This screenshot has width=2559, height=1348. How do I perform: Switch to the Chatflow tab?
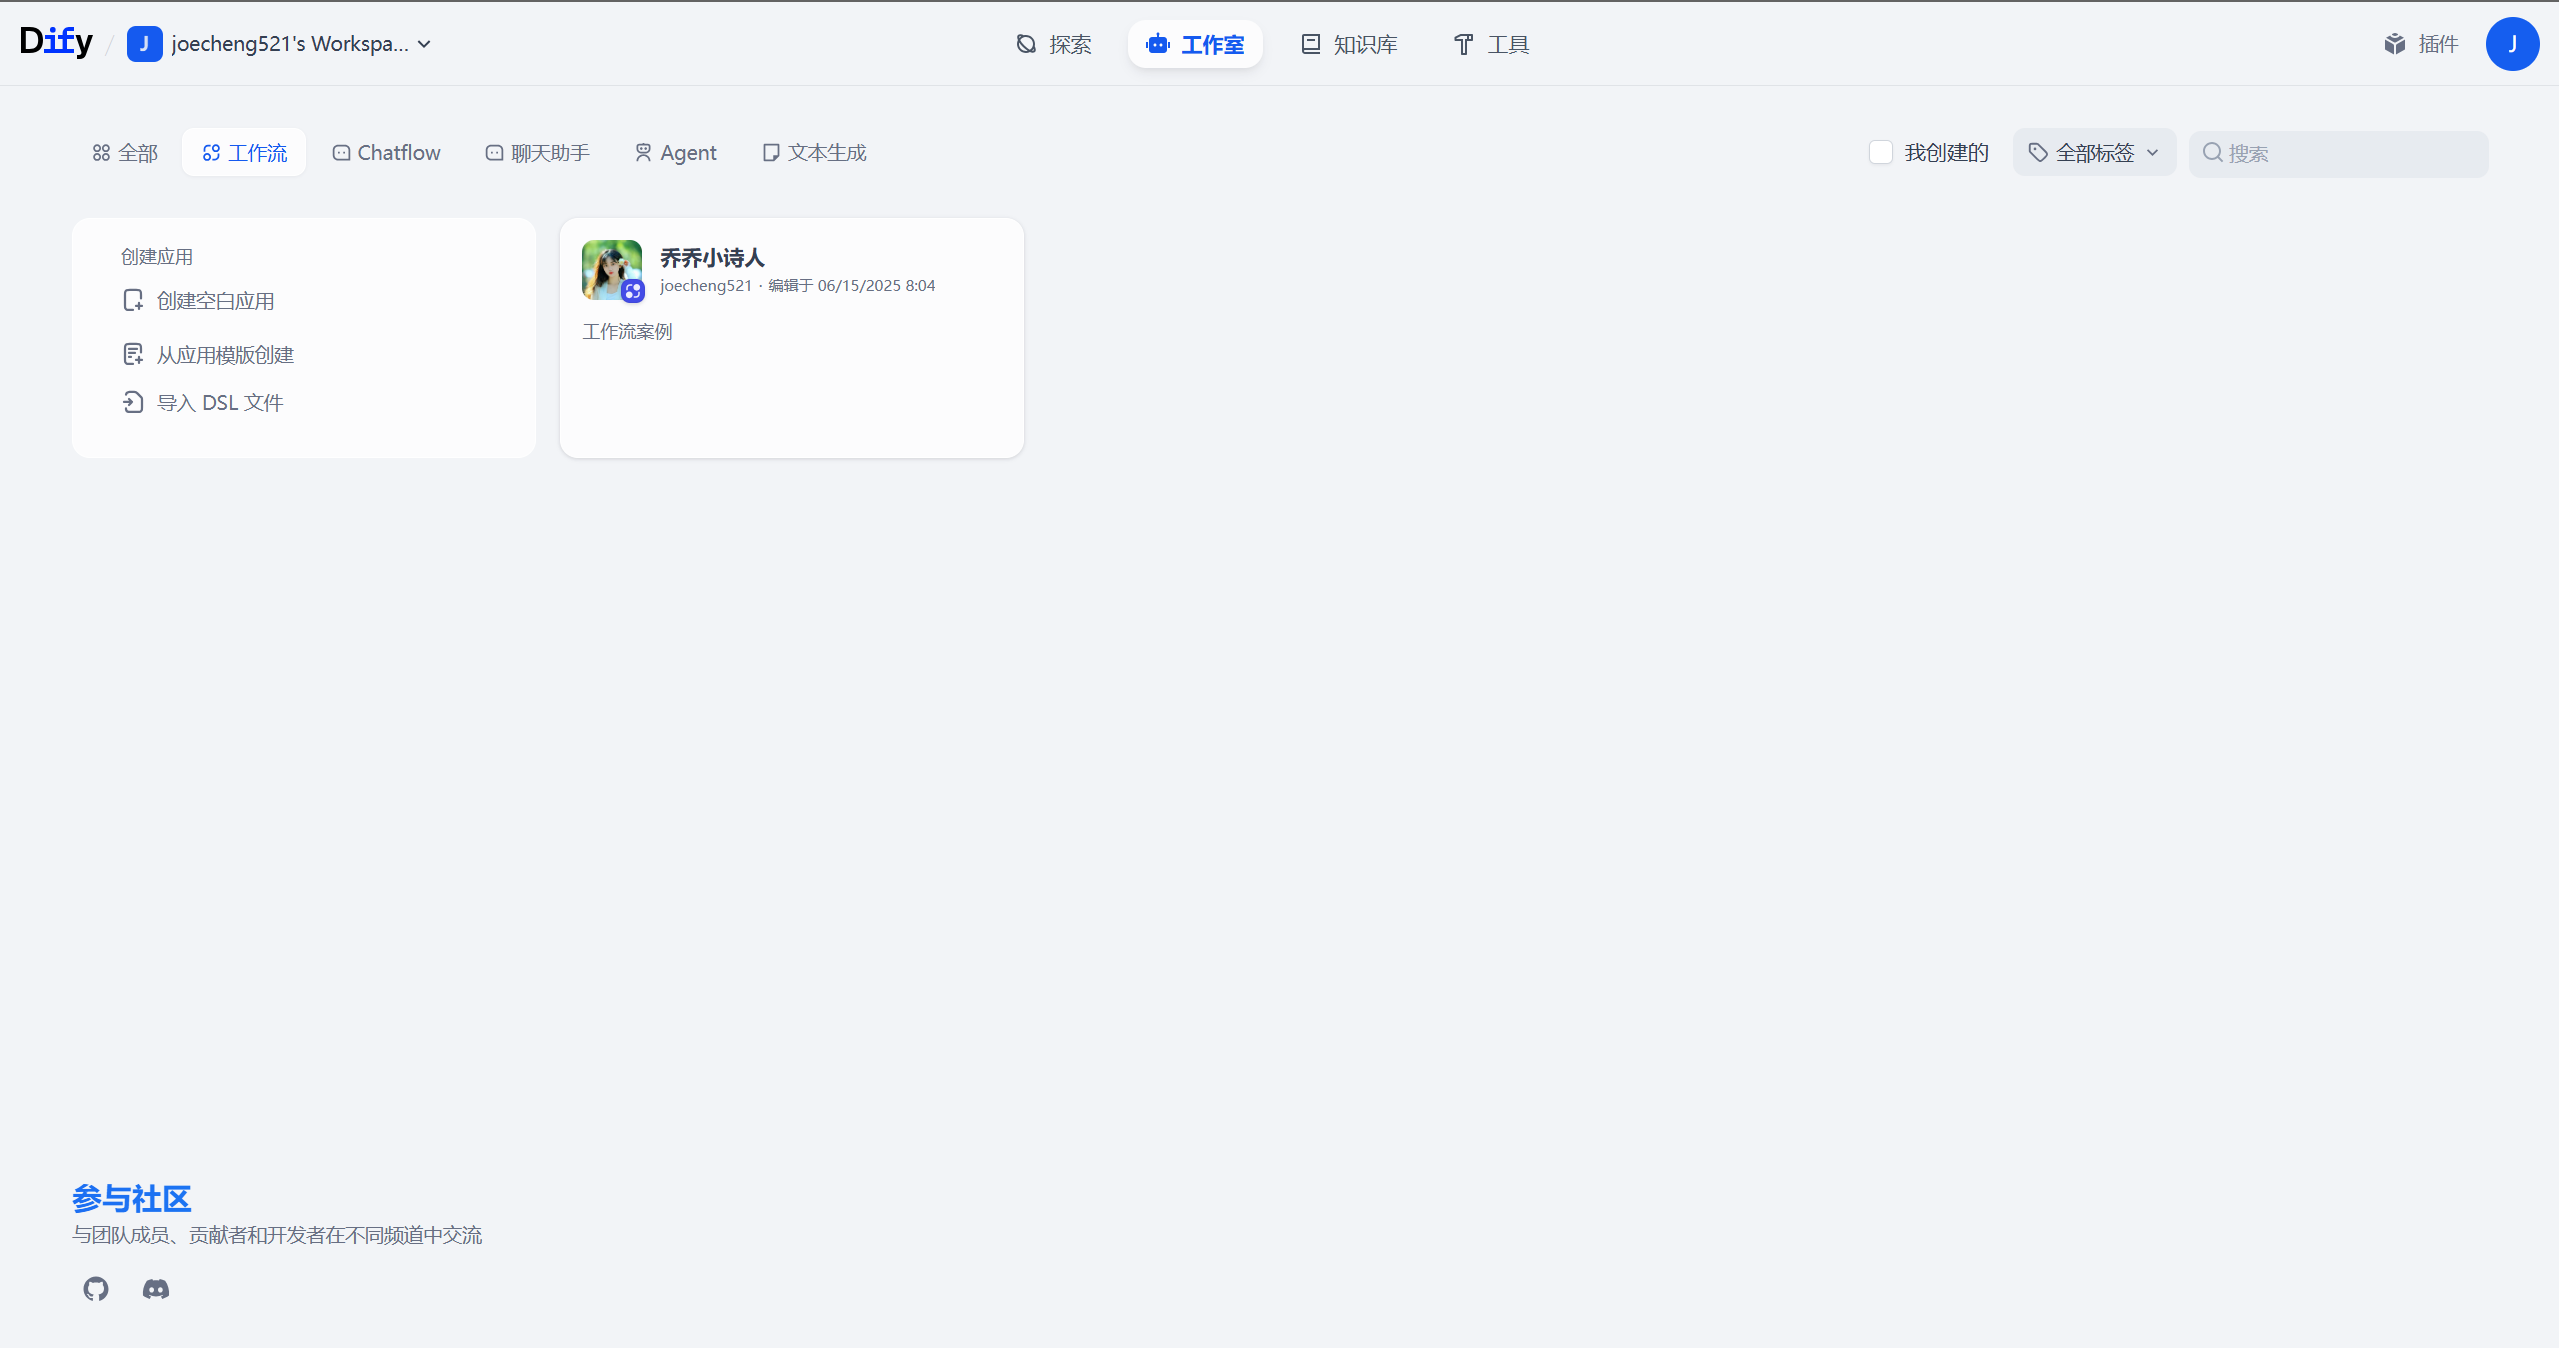point(387,152)
